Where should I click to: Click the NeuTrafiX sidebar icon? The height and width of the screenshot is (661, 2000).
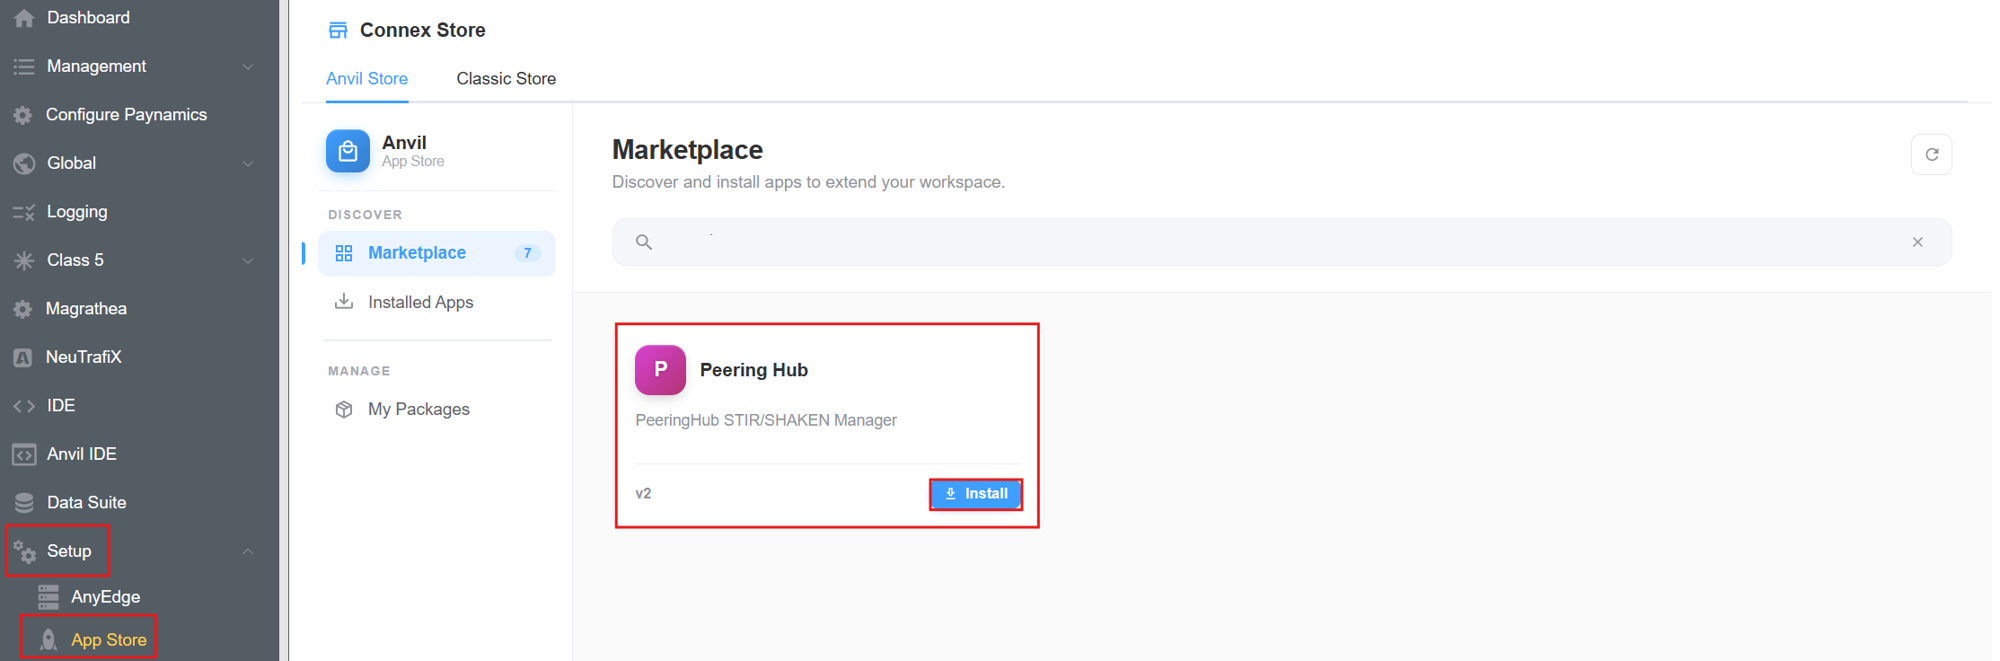click(x=23, y=357)
